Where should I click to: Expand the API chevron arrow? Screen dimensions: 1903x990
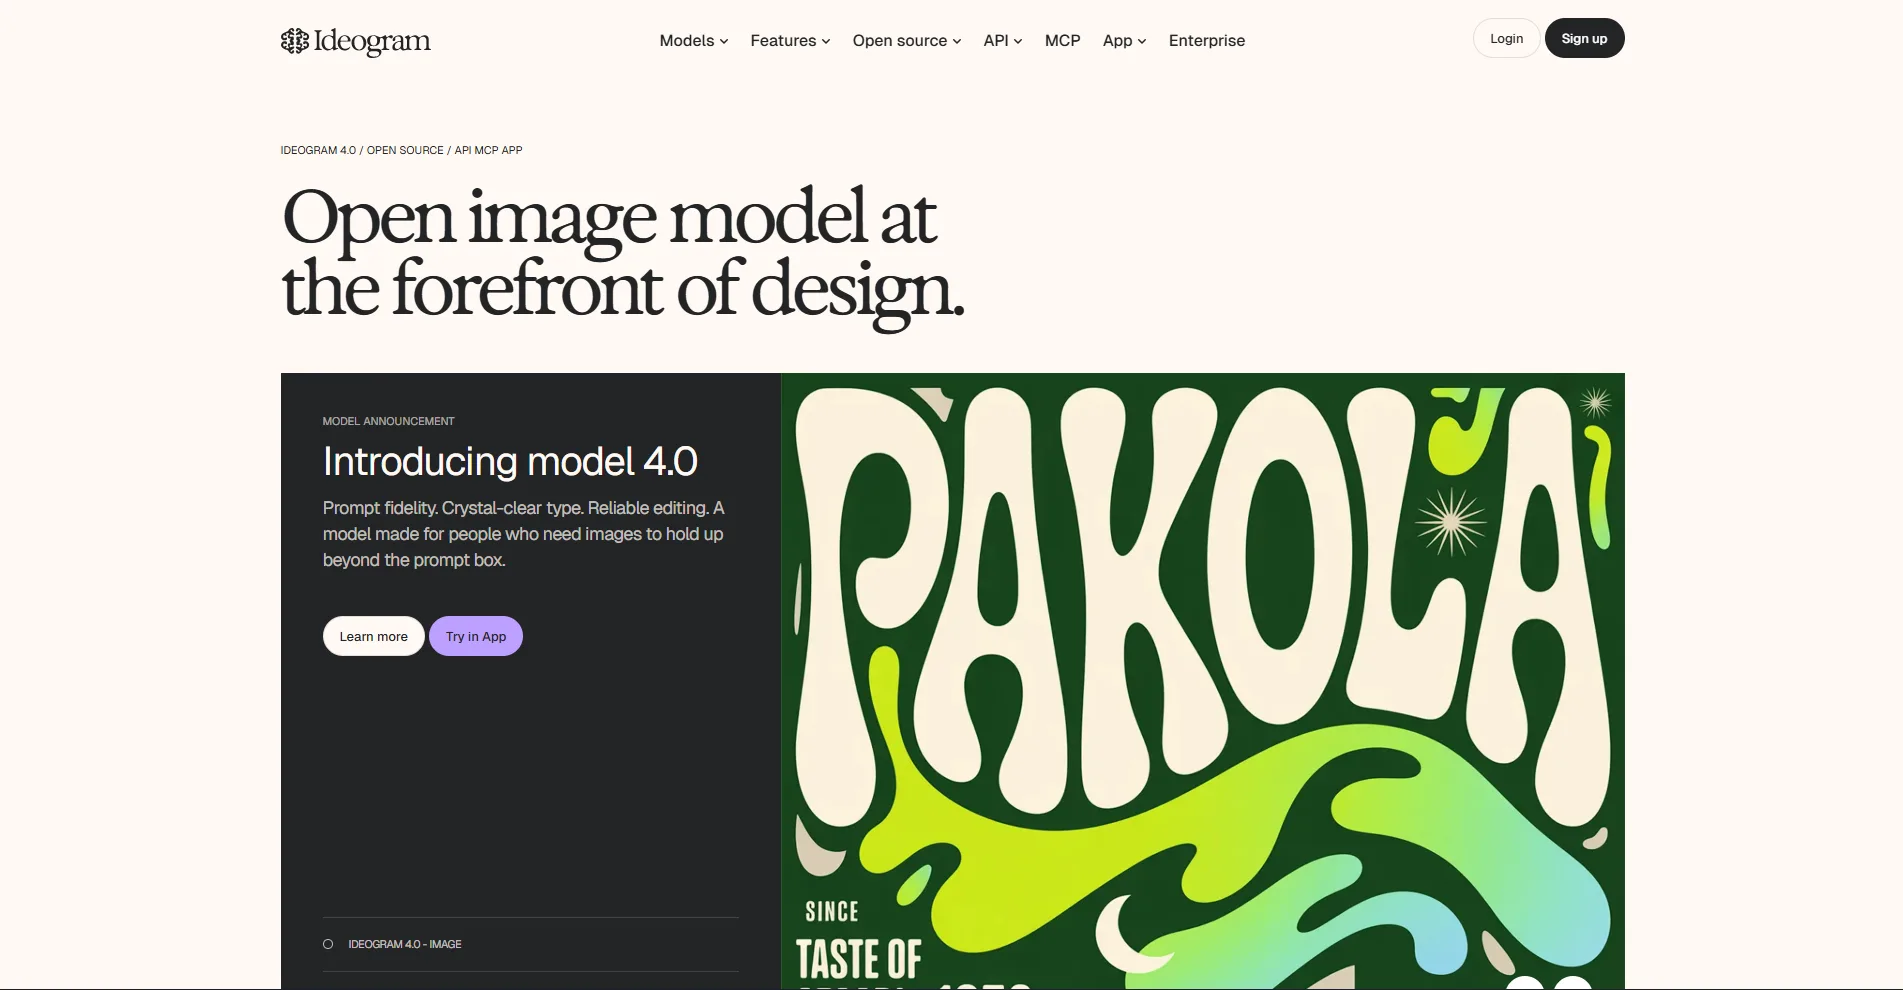[1018, 42]
